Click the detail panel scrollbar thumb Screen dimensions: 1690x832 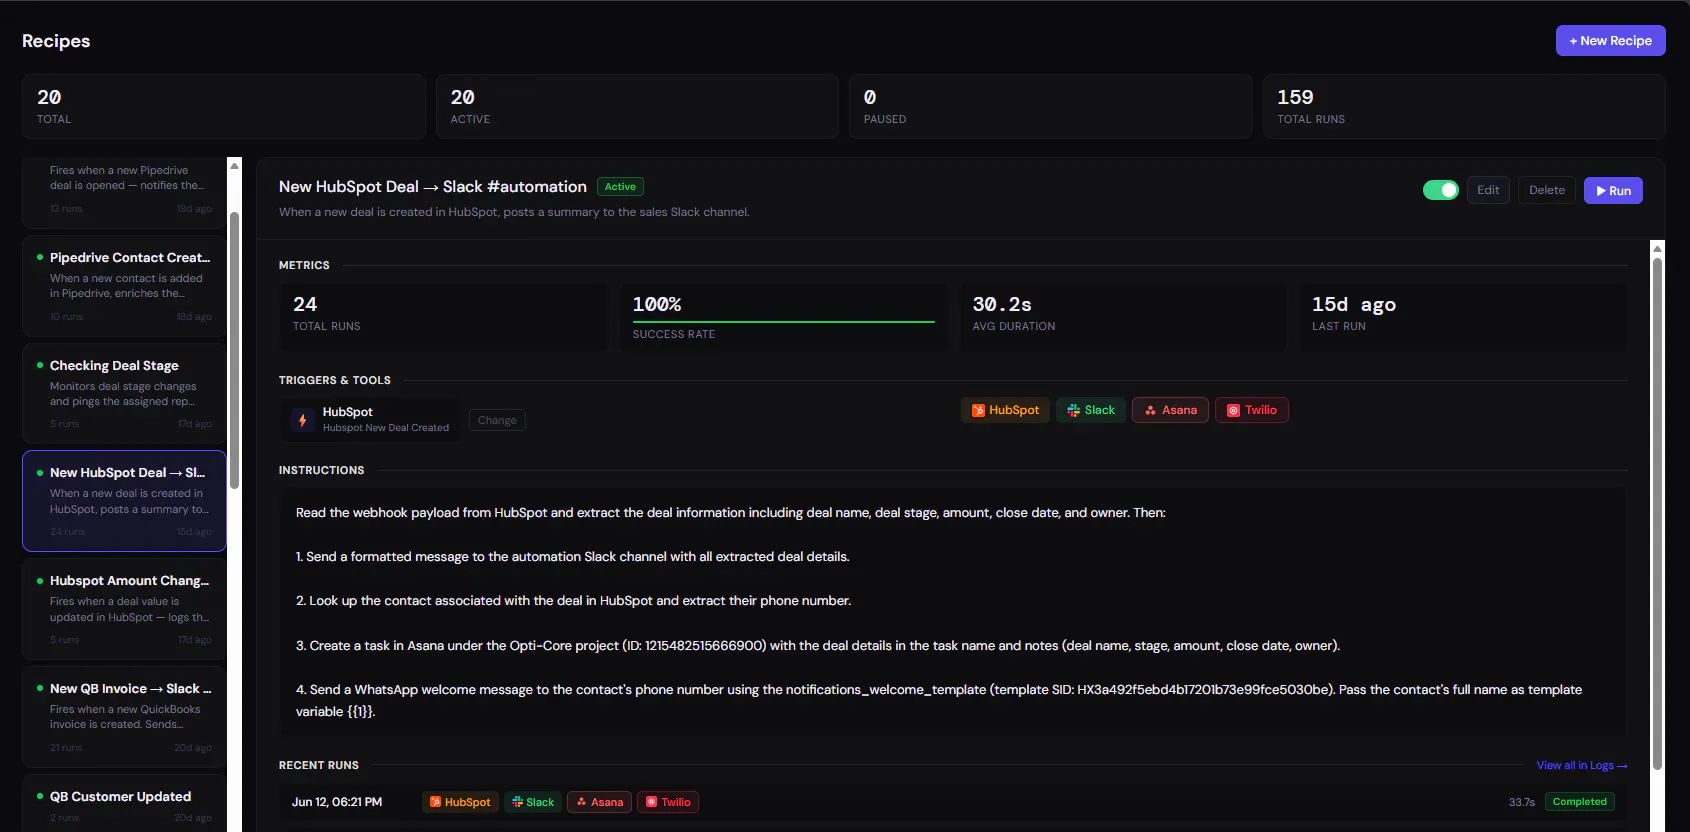(x=1657, y=514)
